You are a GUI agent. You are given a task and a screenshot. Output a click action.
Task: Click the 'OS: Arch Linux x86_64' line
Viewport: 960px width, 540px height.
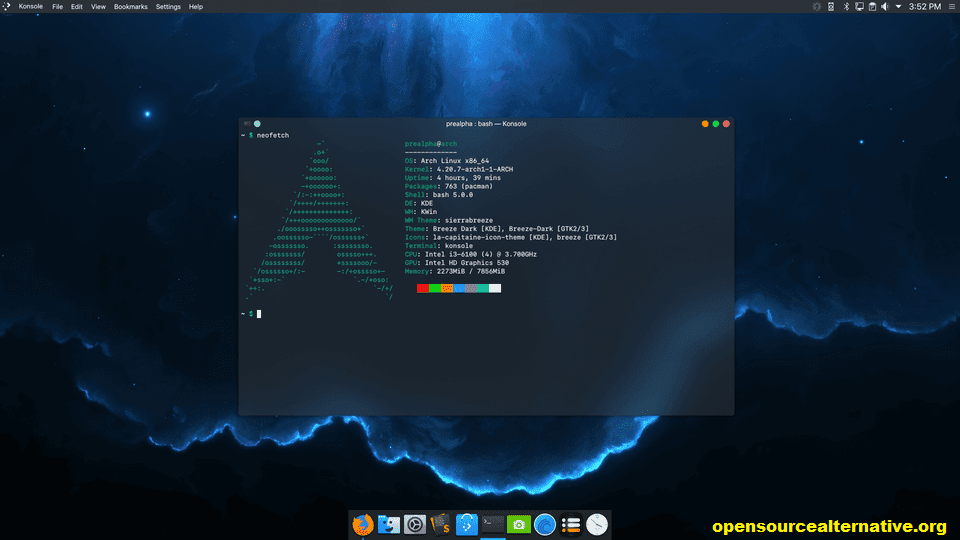point(447,161)
